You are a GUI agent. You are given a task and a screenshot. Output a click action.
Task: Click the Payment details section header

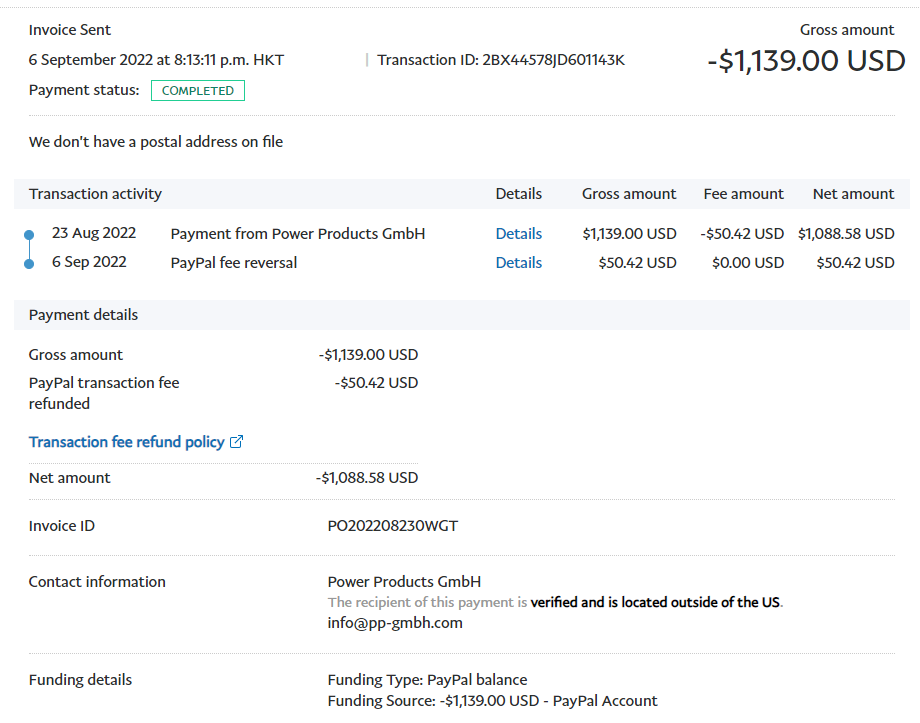[83, 315]
